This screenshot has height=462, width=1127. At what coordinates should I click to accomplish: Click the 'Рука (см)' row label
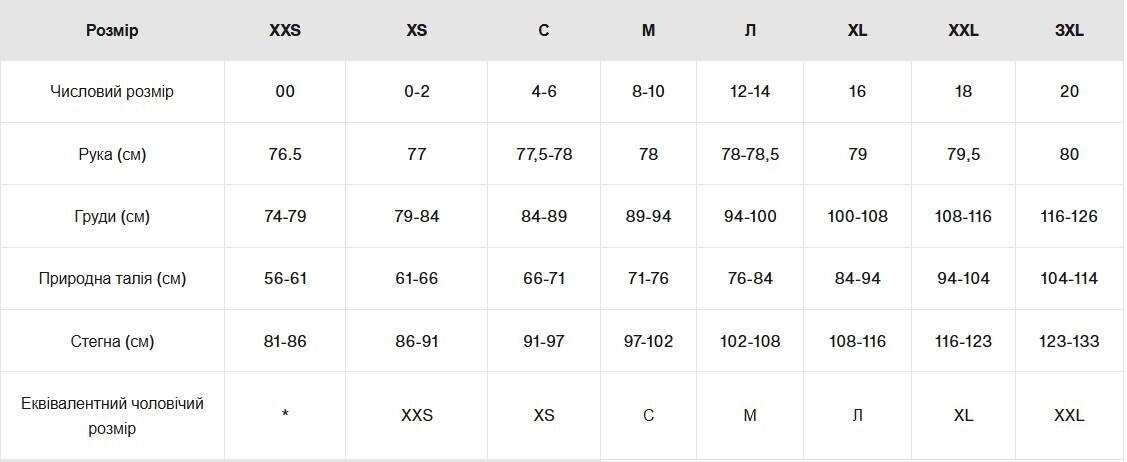pyautogui.click(x=112, y=154)
